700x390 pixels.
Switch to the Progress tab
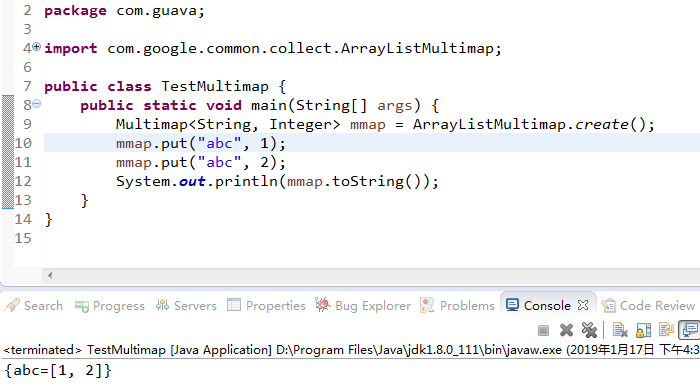(x=110, y=306)
